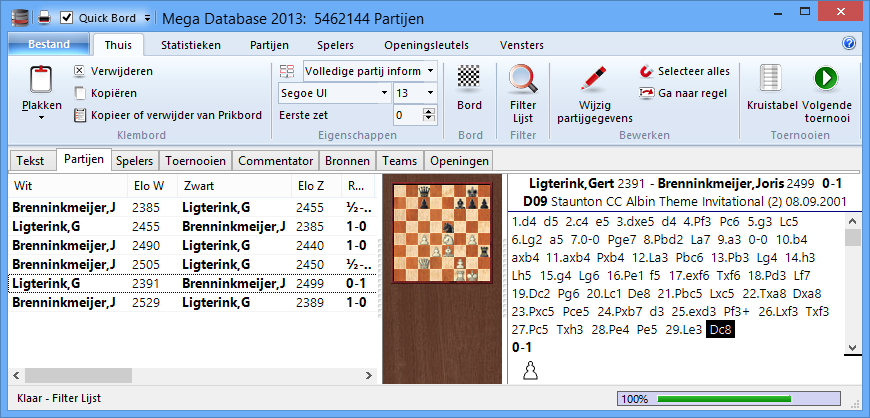Open the Vensters ribbon tab
The width and height of the screenshot is (870, 418).
tap(522, 45)
